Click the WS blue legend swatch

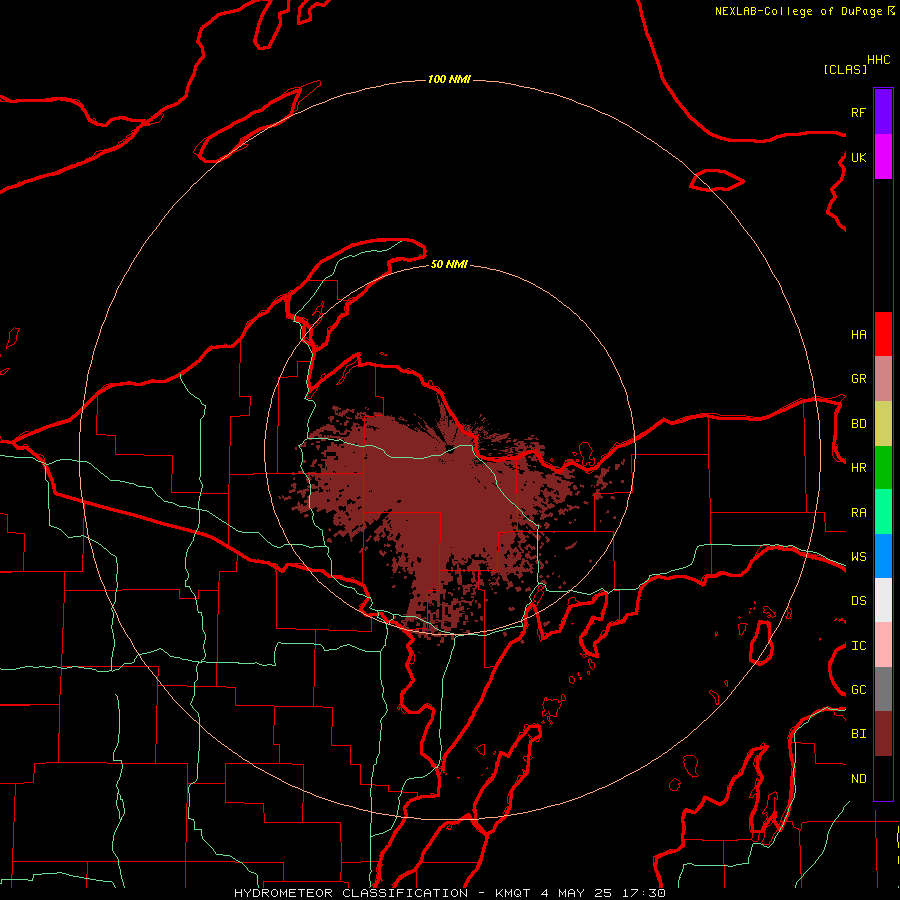883,556
